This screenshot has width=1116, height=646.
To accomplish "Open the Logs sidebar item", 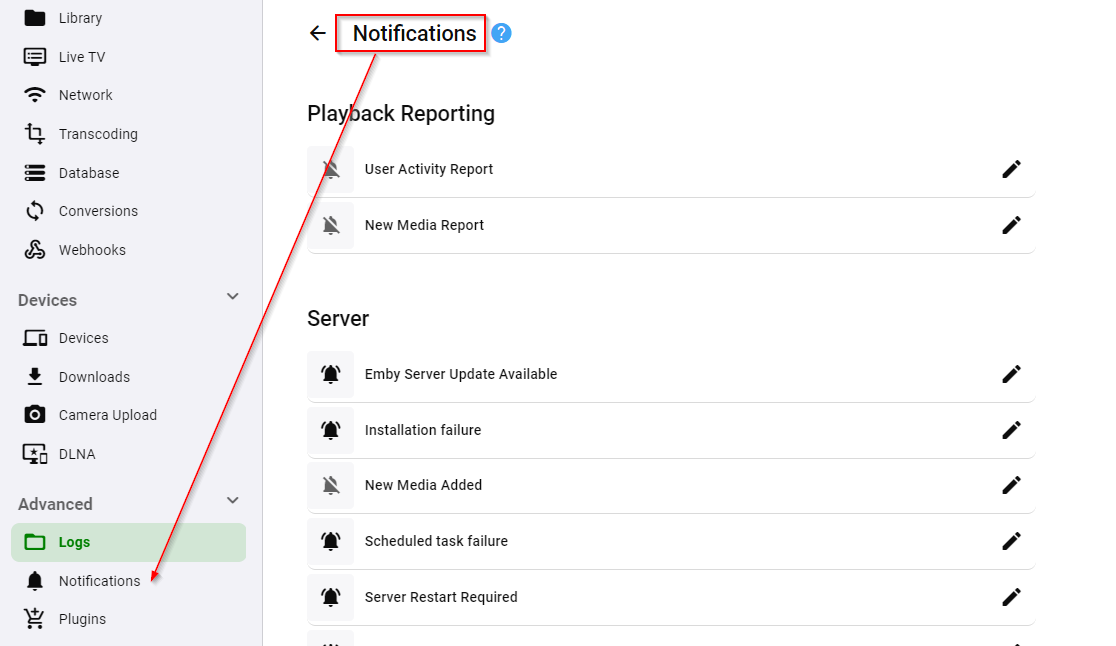I will click(74, 542).
